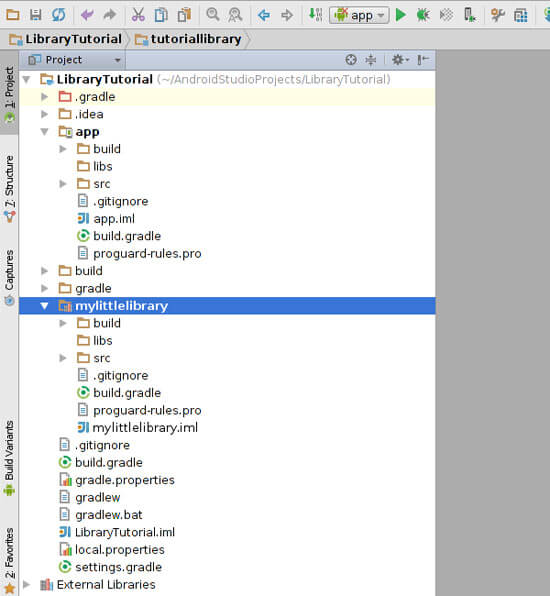Expand src folder under mylittlelibrary
Screen dimensions: 550x596
pos(63,358)
